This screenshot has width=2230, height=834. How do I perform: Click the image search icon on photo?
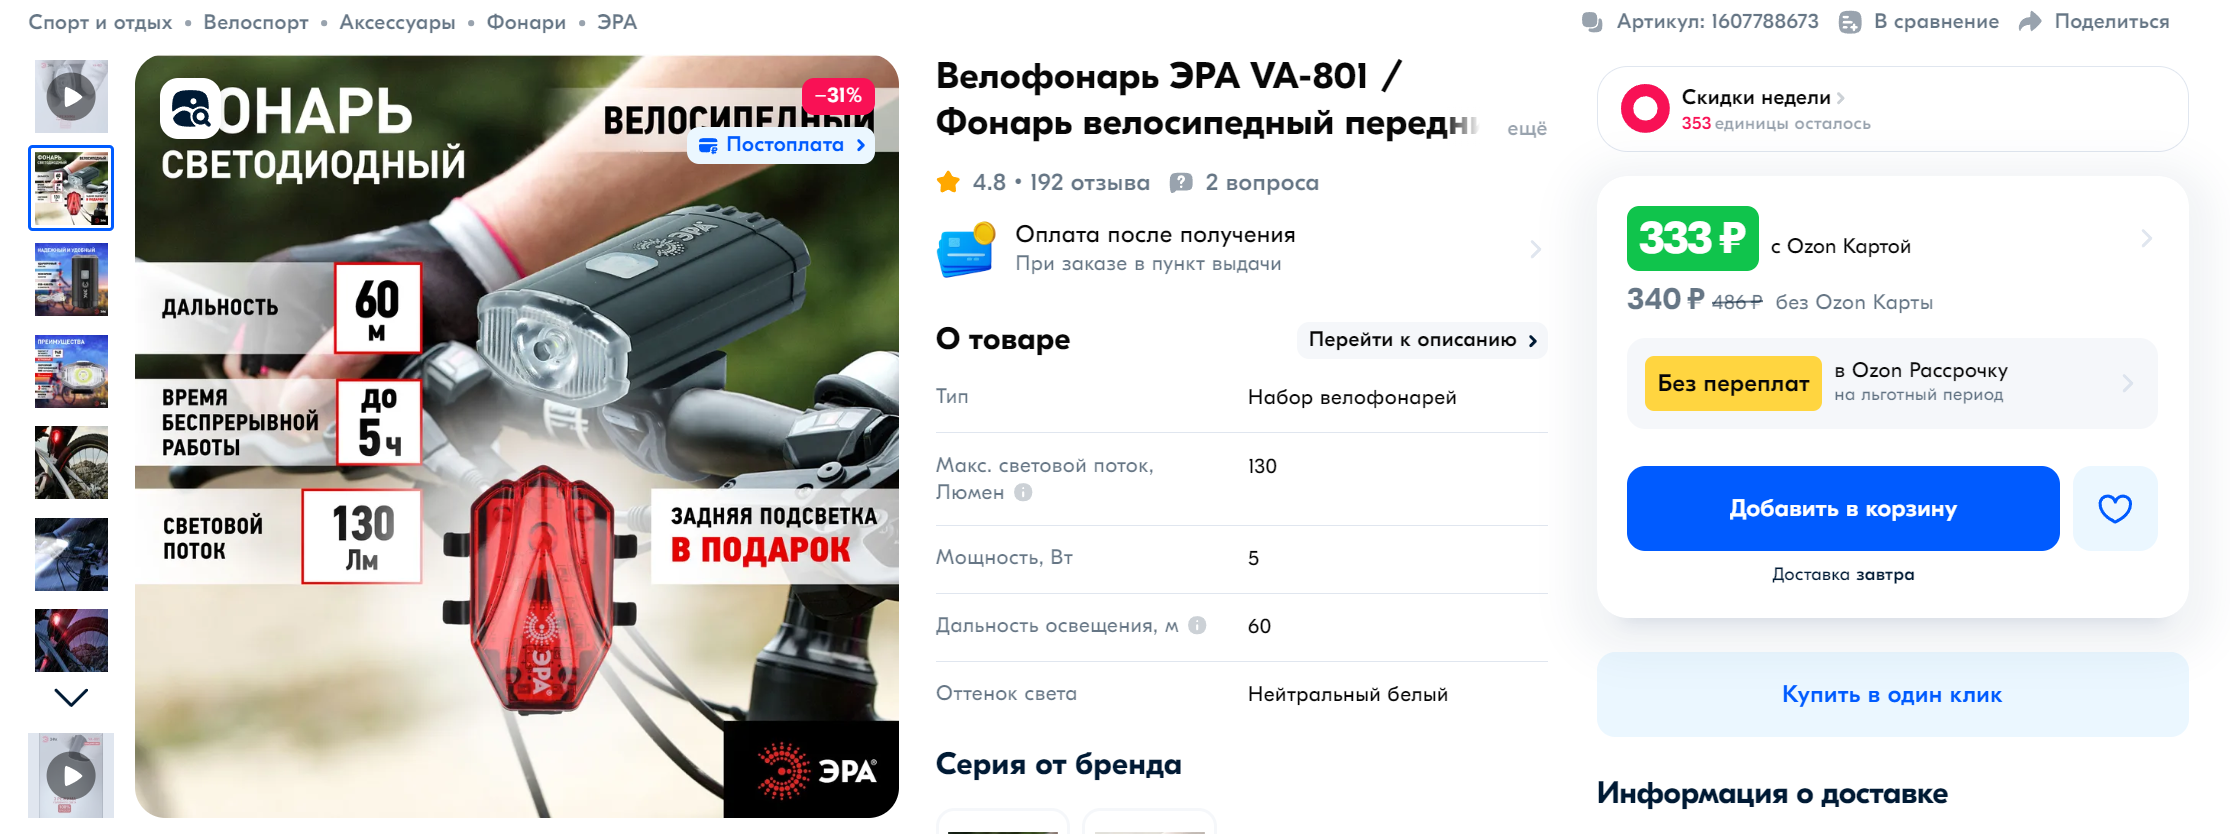click(x=190, y=108)
